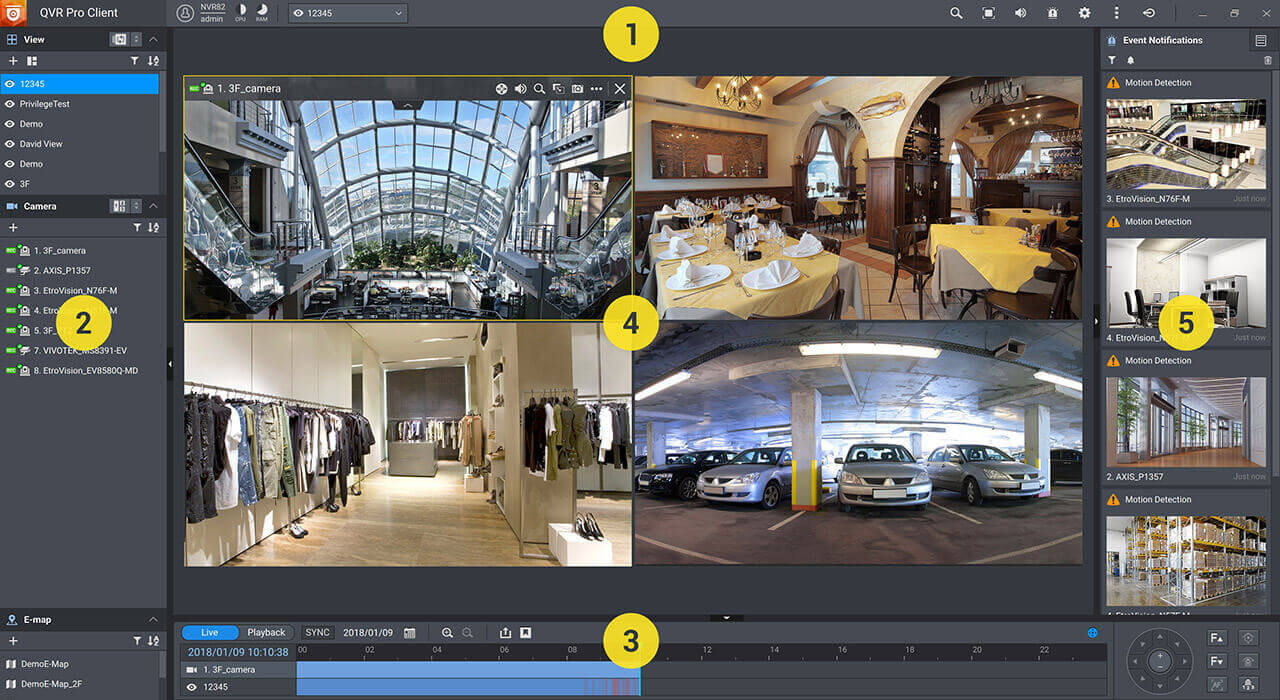The width and height of the screenshot is (1280, 700).
Task: Collapse the E-map panel section
Action: coord(153,619)
